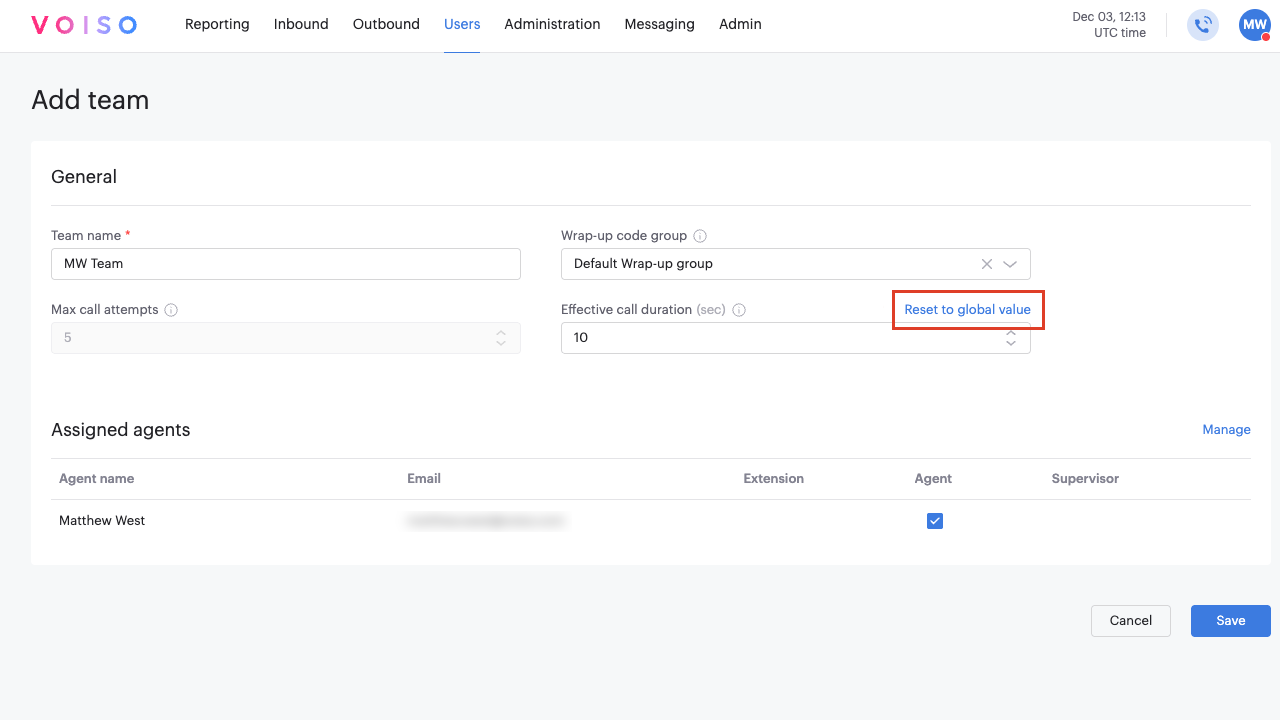
Task: Click the Team name input field
Action: coord(285,264)
